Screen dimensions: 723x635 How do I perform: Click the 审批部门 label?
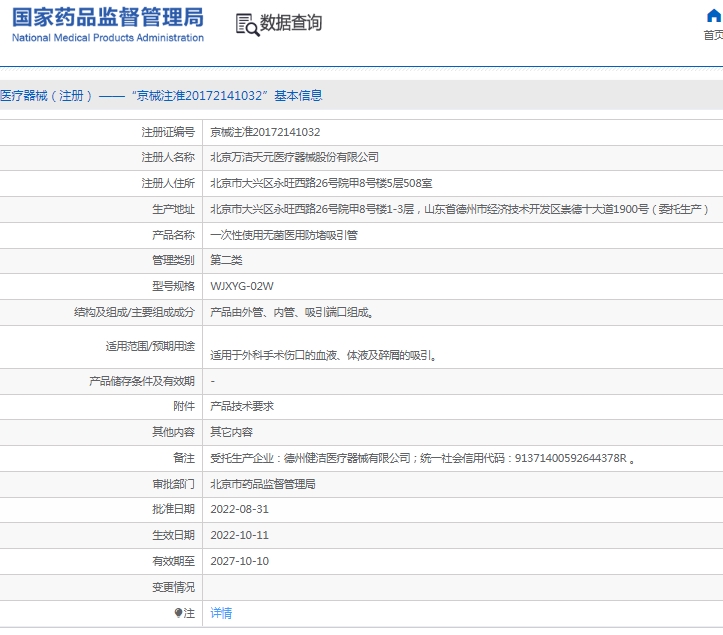tap(174, 484)
